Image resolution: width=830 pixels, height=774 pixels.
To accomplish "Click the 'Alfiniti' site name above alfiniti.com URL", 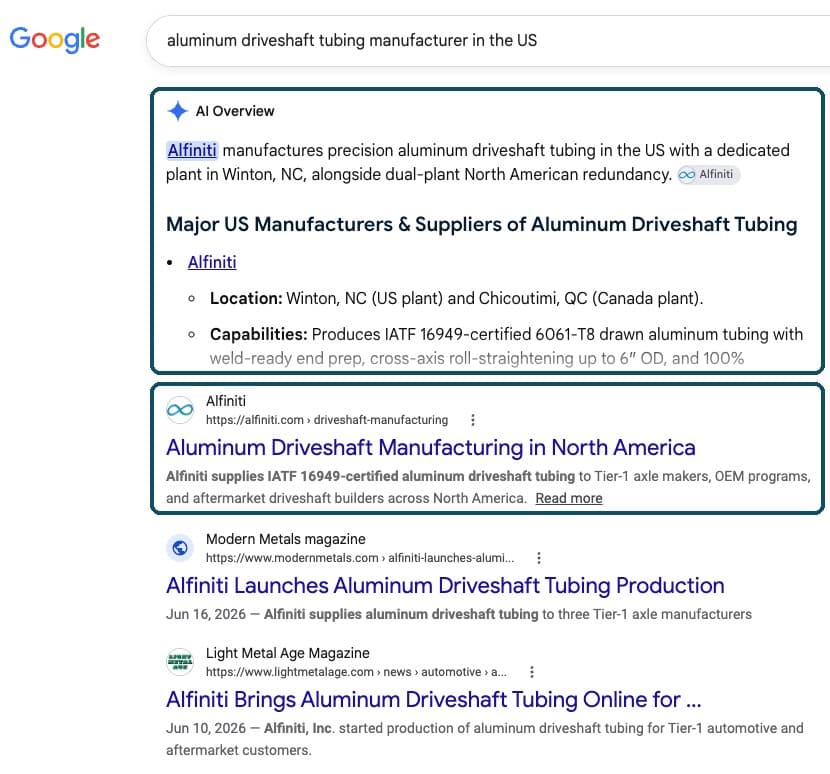I will [x=226, y=401].
